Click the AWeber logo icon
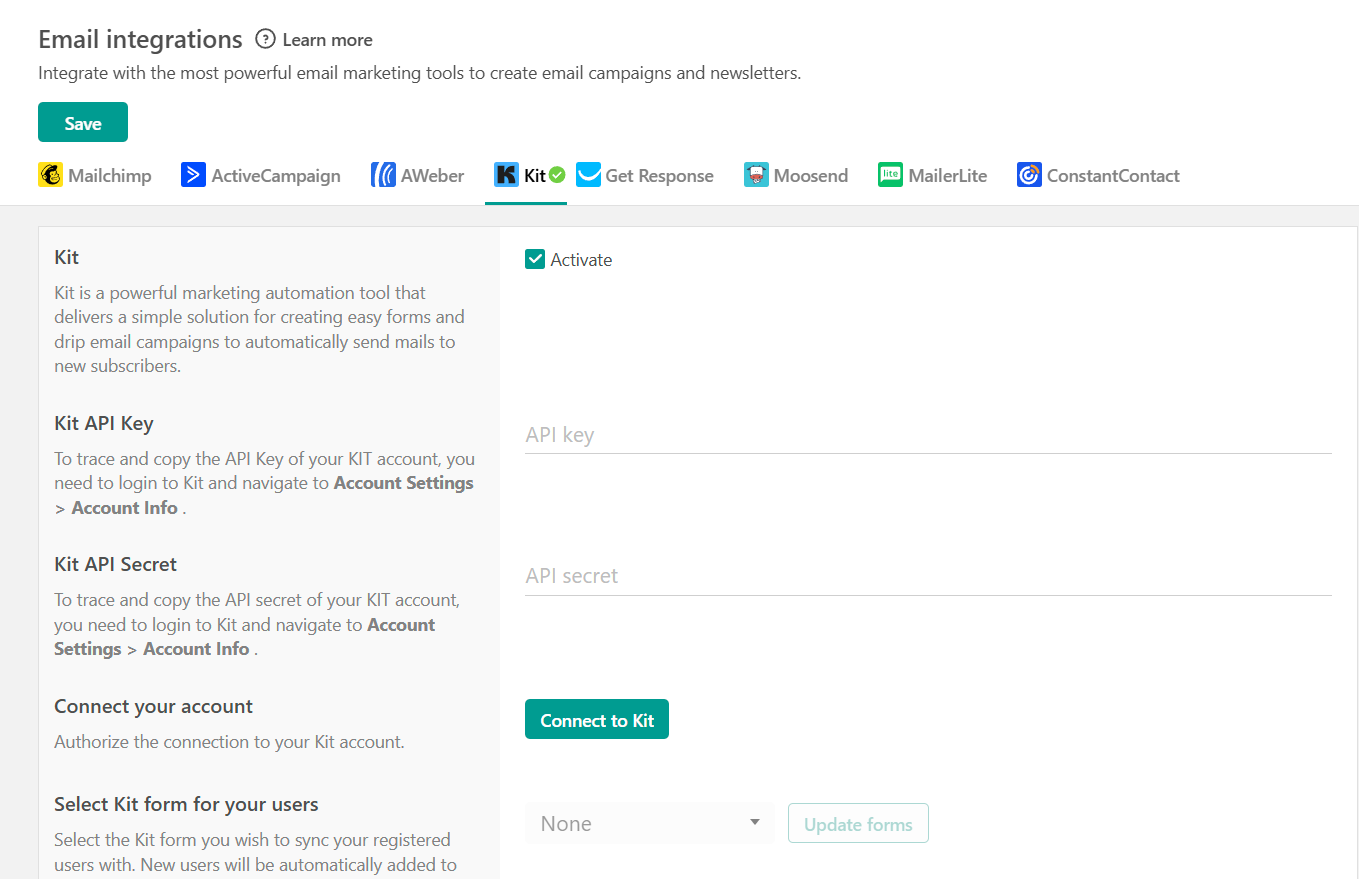Screen dimensions: 1359x879 click(x=383, y=175)
